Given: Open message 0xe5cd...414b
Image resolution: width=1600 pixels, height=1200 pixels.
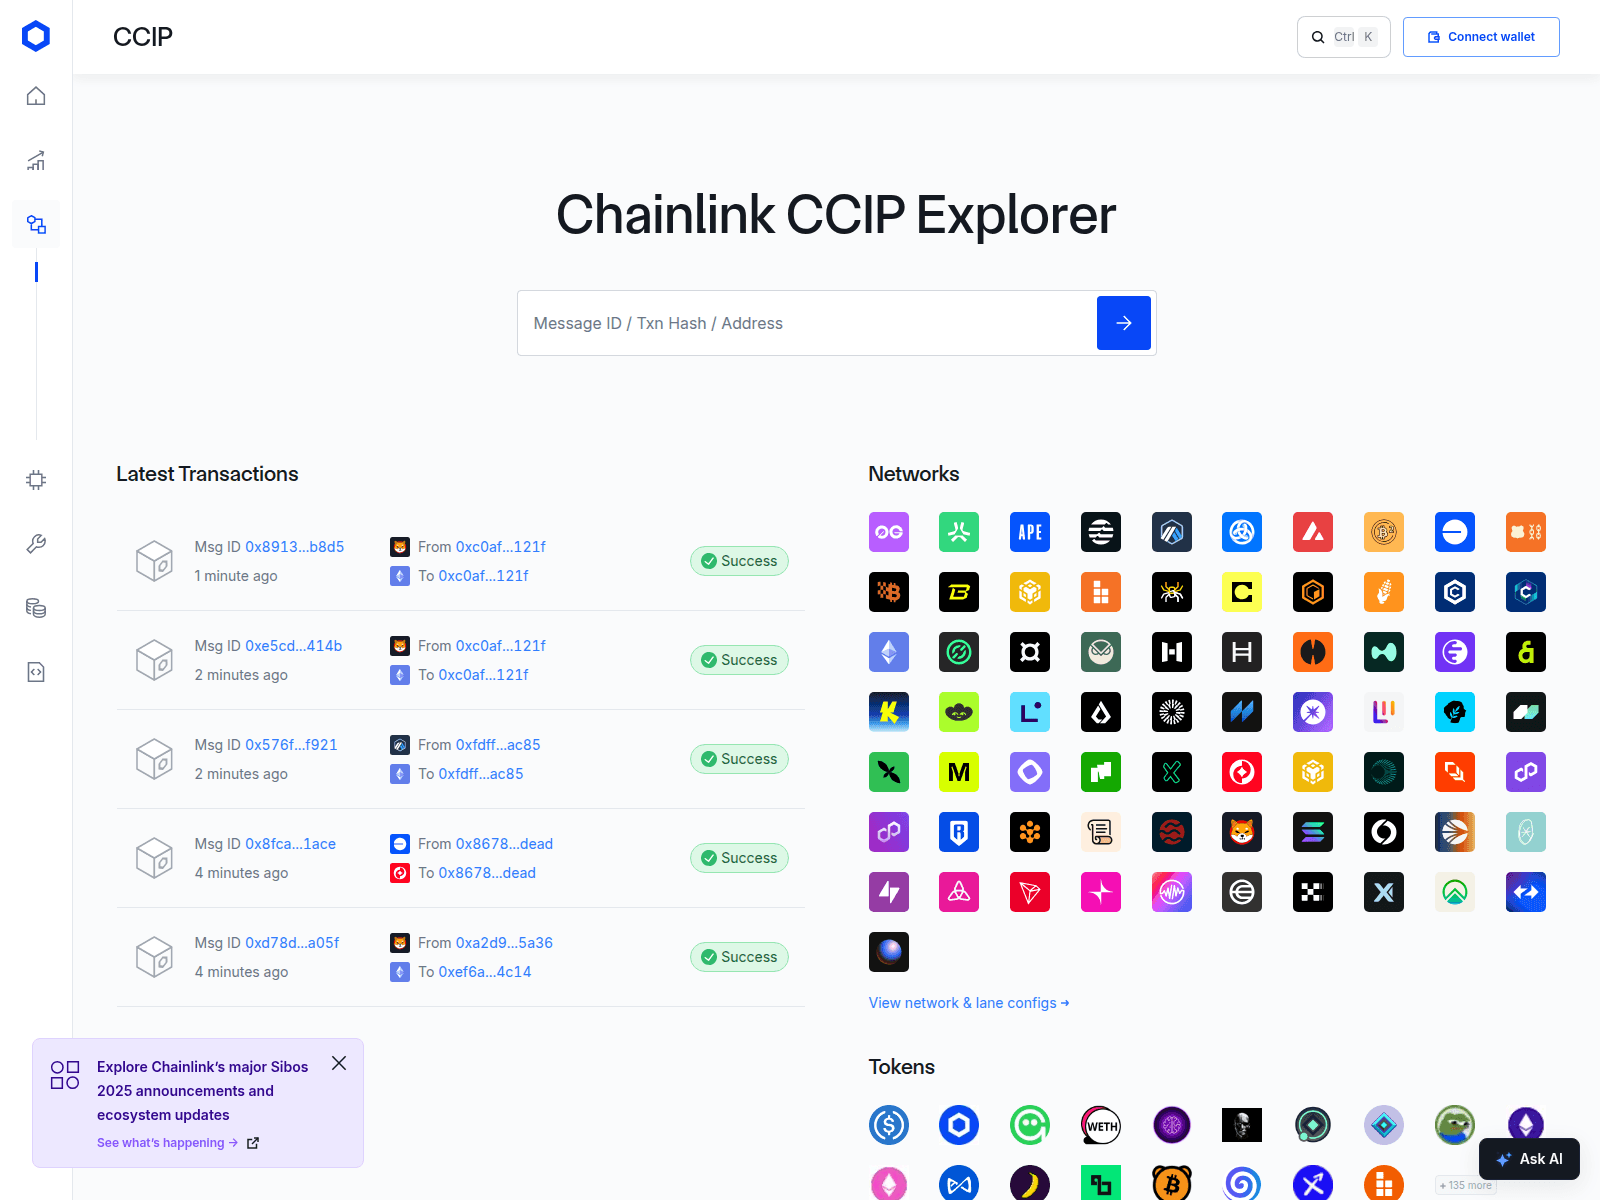Looking at the screenshot, I should point(293,646).
